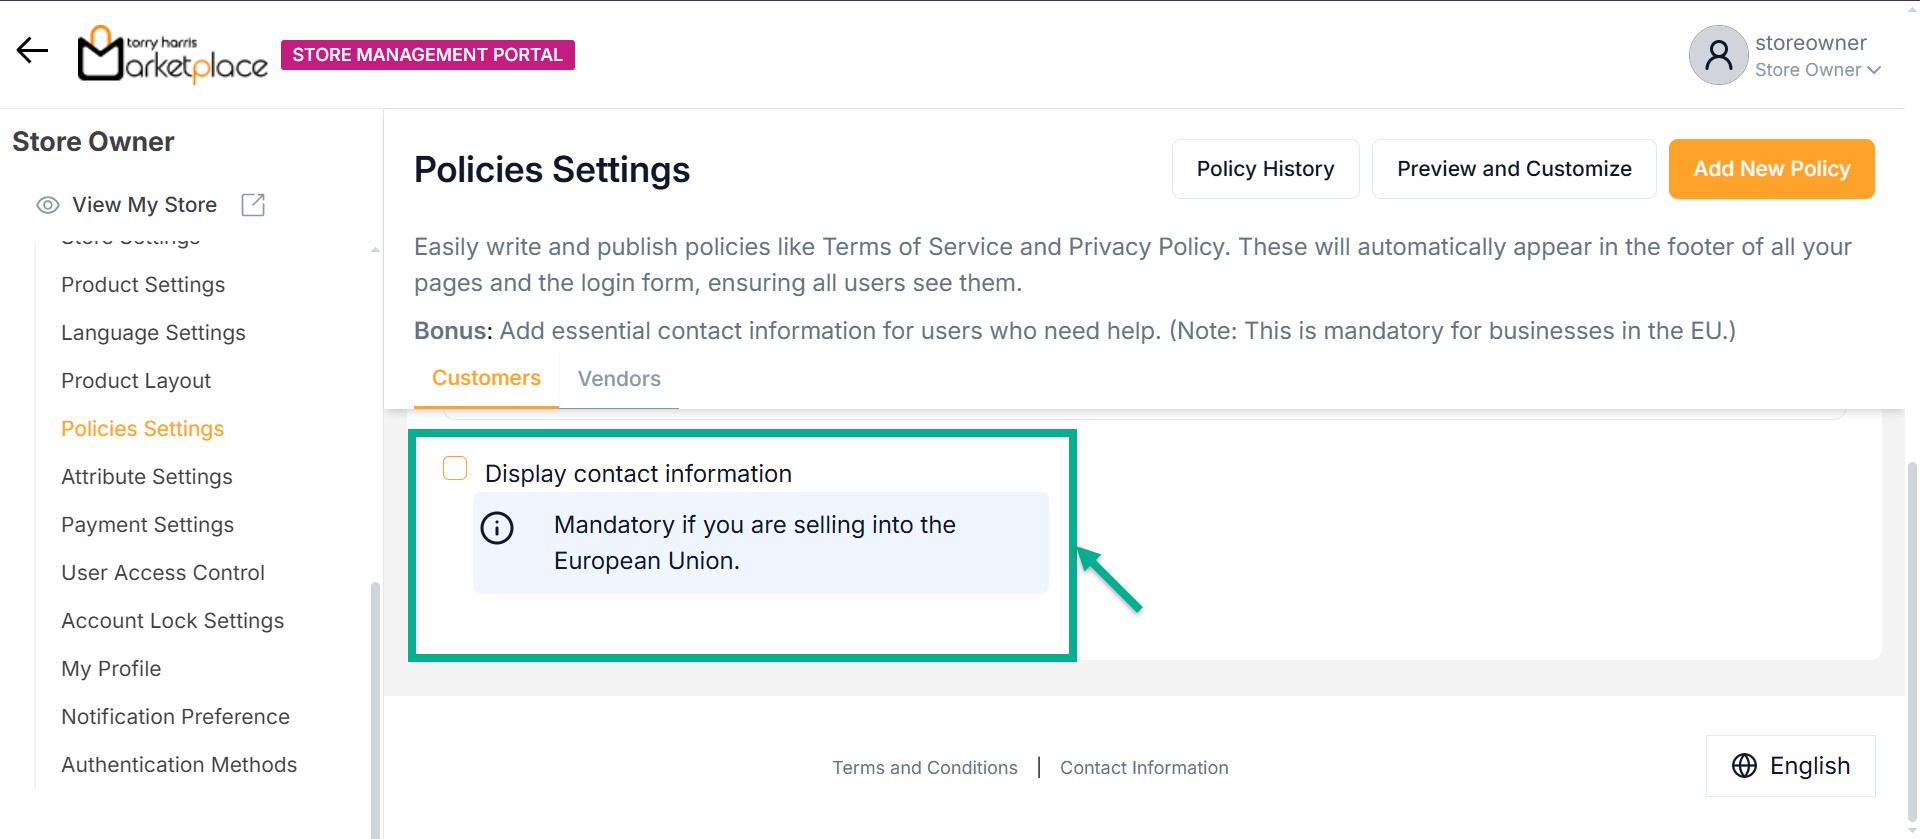Go to Payment Settings in sidebar
The height and width of the screenshot is (839, 1920).
(147, 525)
